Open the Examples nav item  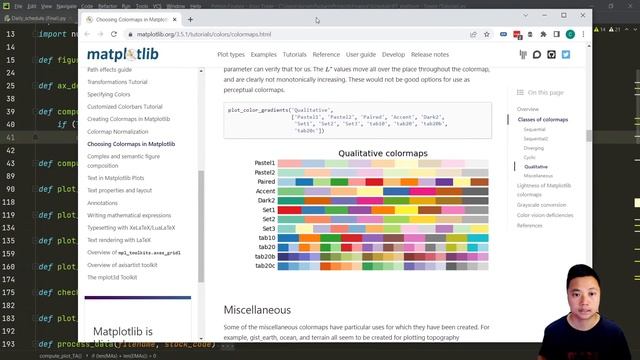coord(263,54)
